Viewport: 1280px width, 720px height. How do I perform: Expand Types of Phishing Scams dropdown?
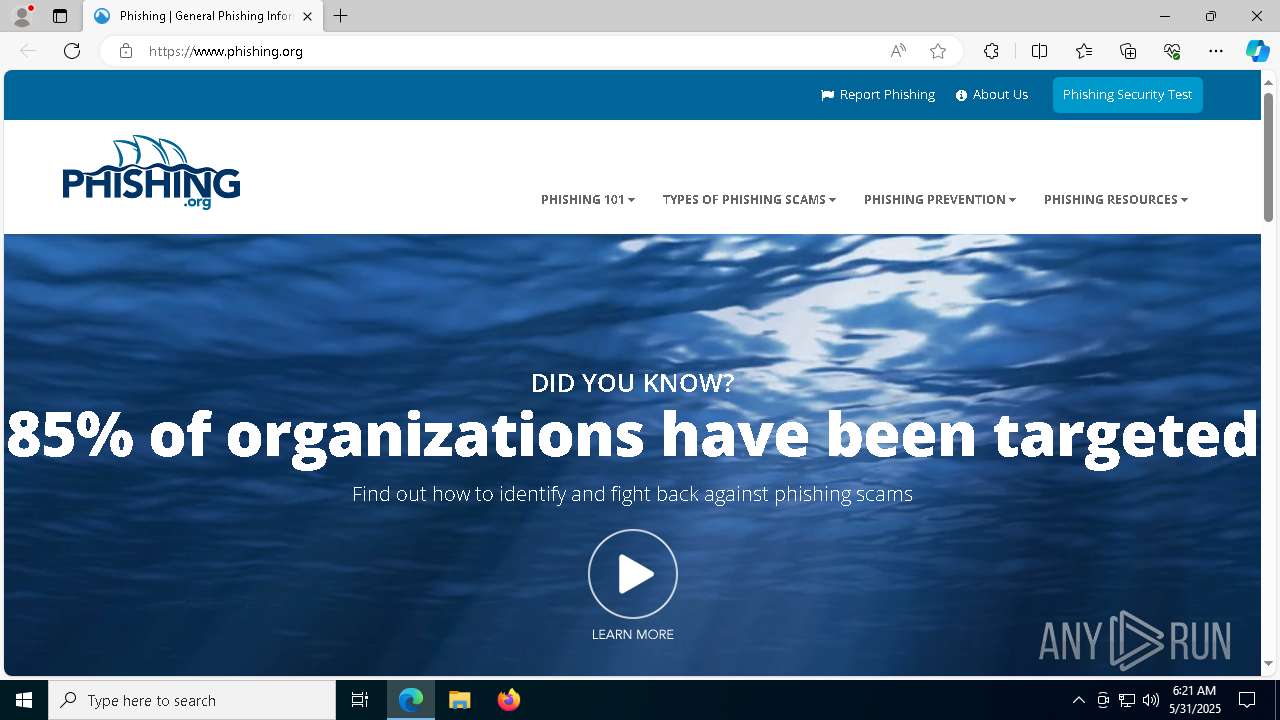pyautogui.click(x=749, y=200)
